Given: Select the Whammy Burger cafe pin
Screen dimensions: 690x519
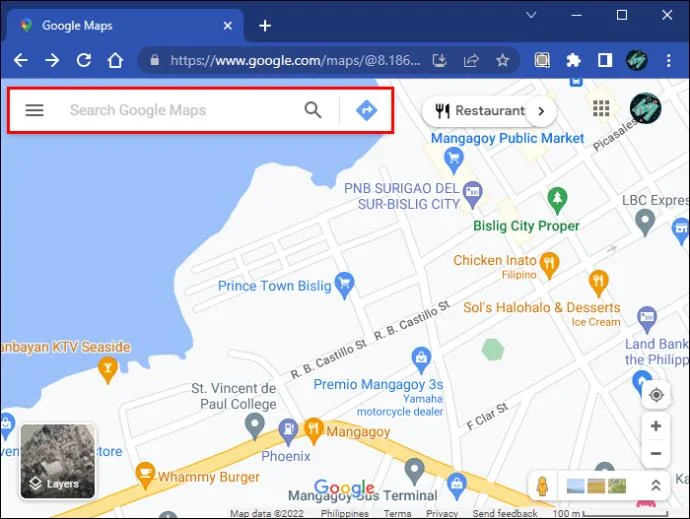Looking at the screenshot, I should [144, 475].
